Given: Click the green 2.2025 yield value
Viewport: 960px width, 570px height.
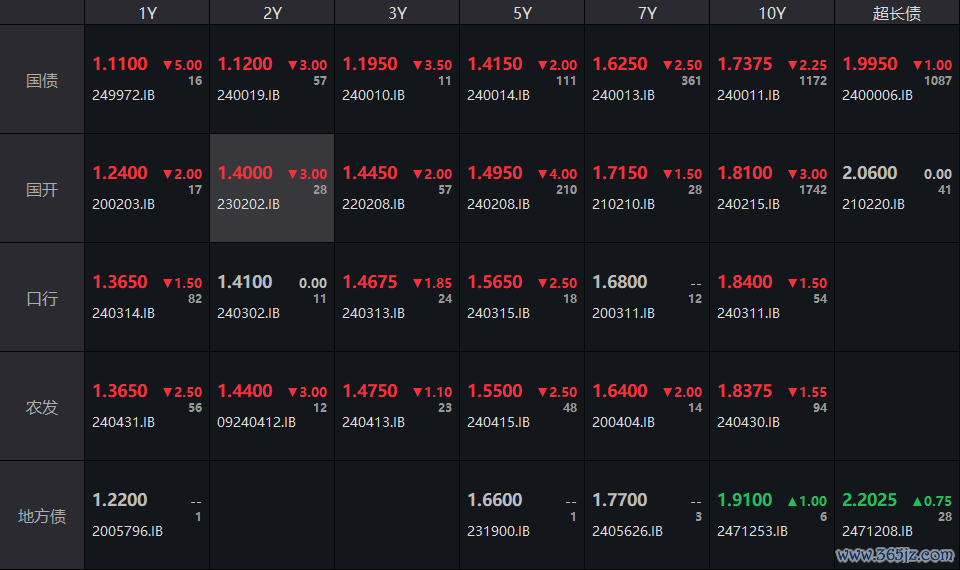Looking at the screenshot, I should point(870,500).
